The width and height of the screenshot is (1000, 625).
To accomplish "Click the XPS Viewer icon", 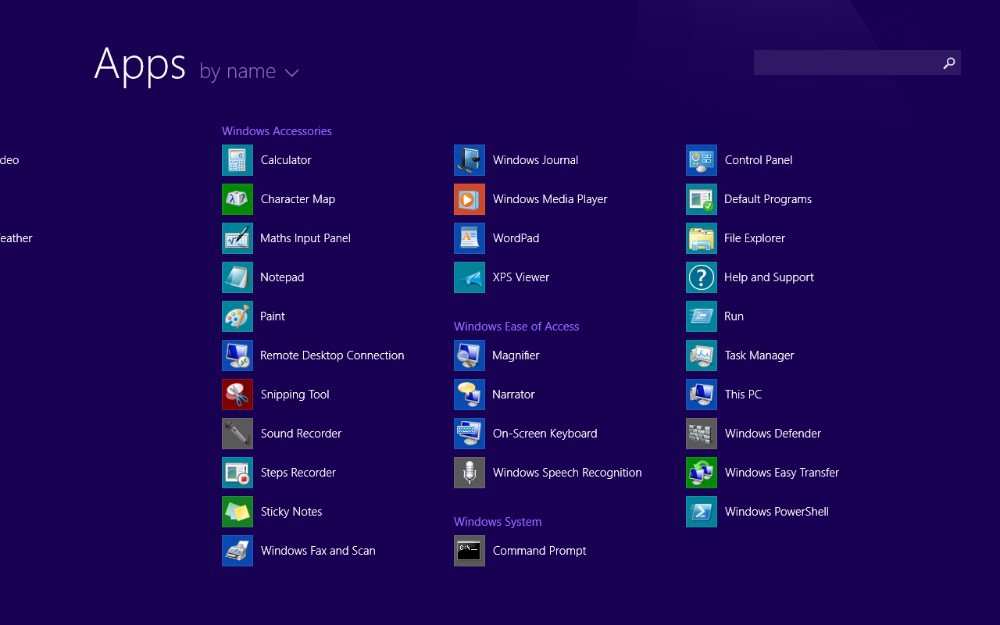I will pyautogui.click(x=469, y=277).
